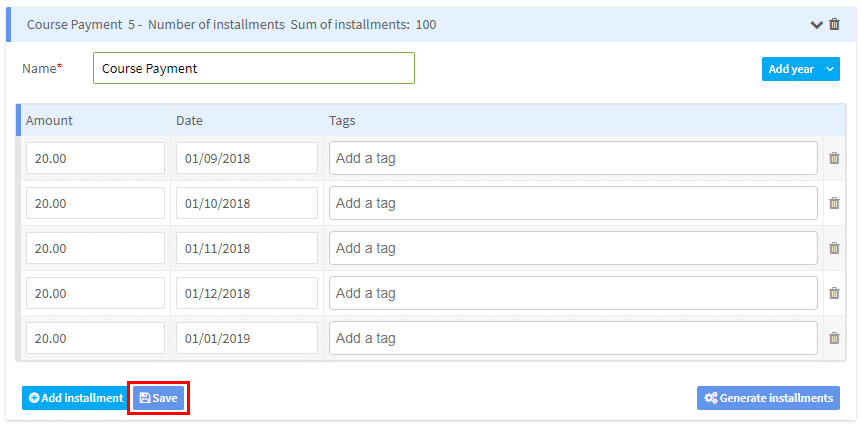Collapse the Course Payment panel chevron
This screenshot has height=426, width=862.
(818, 24)
